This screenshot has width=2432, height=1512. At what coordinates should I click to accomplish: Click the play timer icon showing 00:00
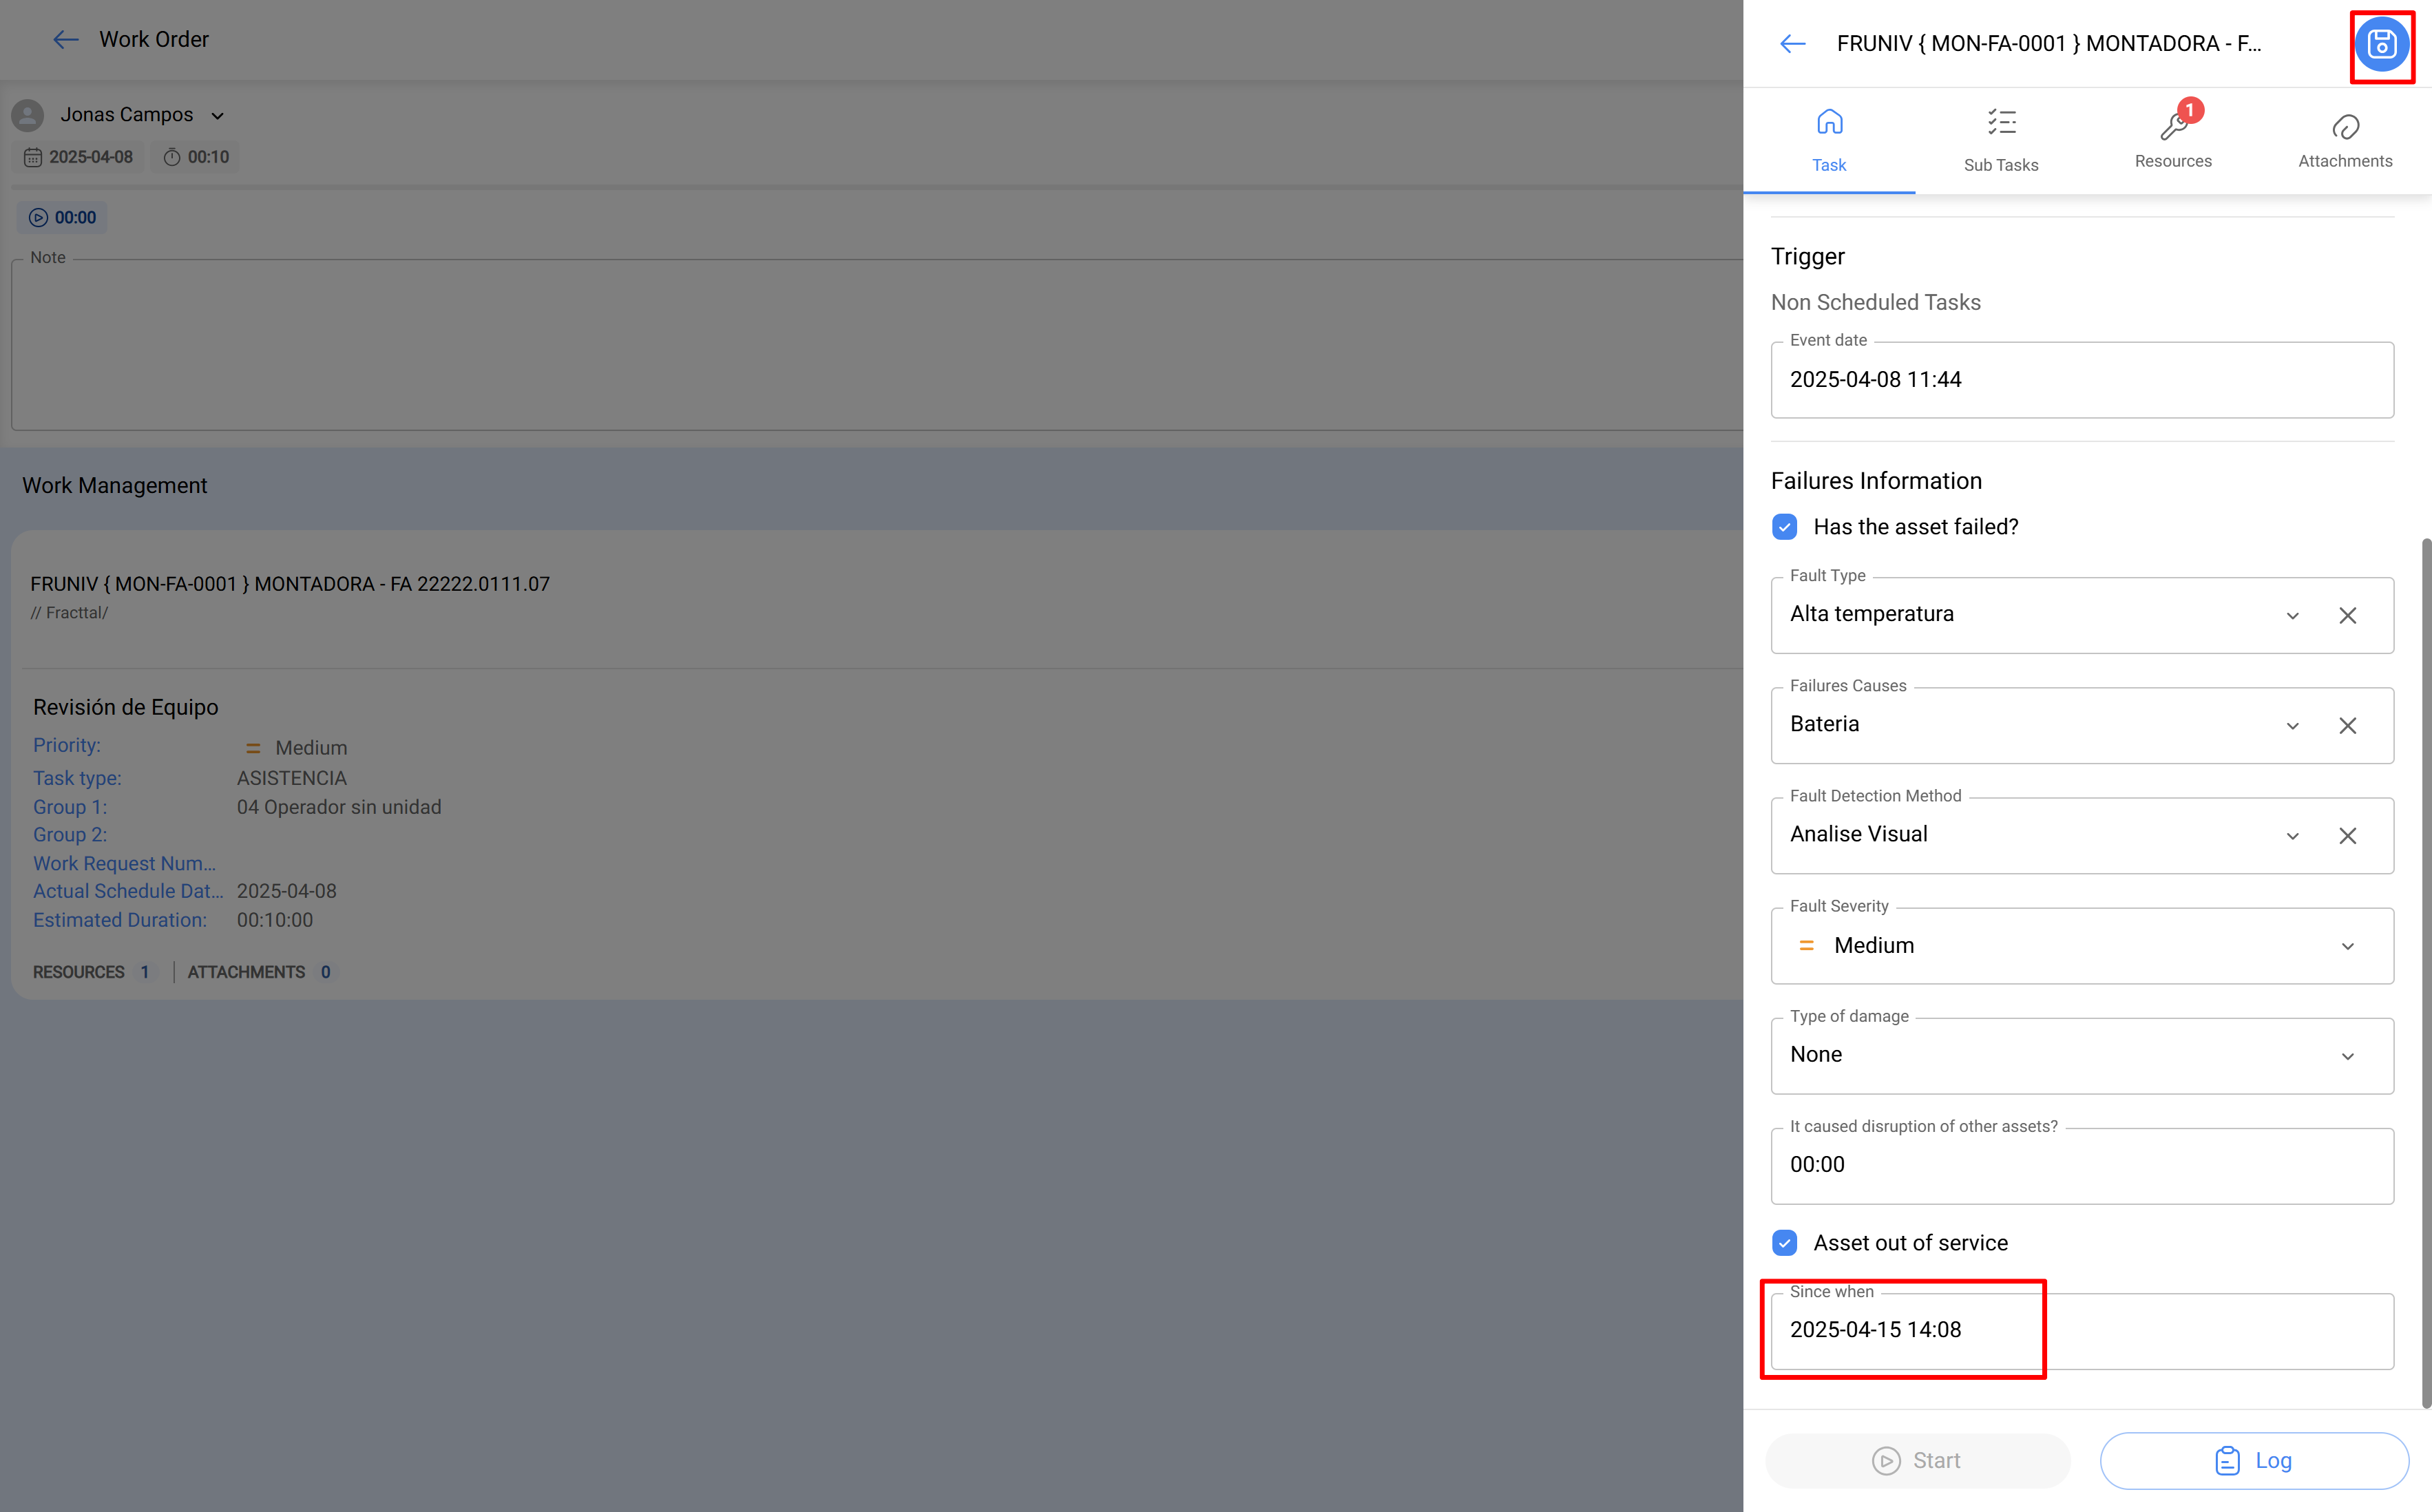pos(38,217)
